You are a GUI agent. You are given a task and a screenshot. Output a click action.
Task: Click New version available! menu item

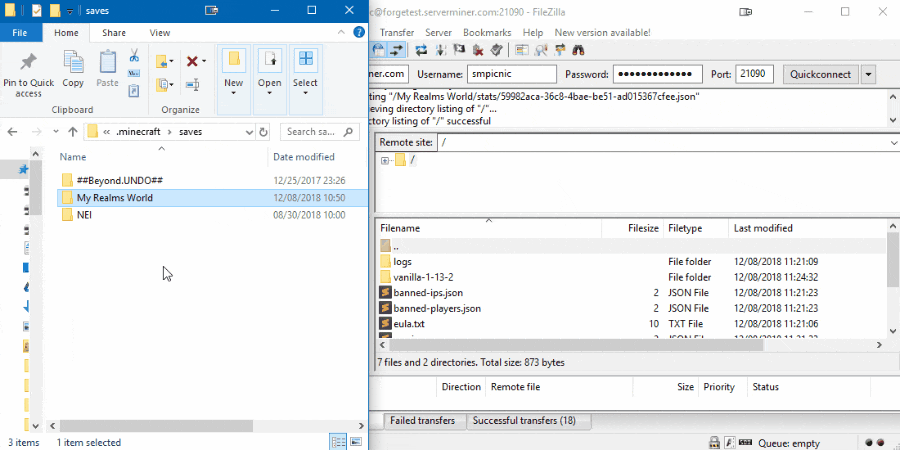click(x=603, y=33)
